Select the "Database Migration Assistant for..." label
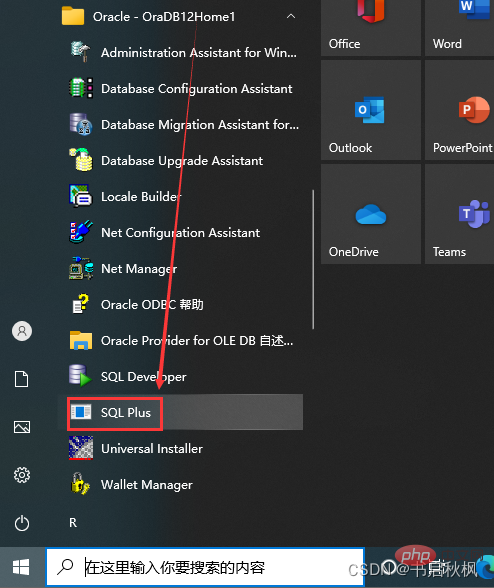 pyautogui.click(x=200, y=124)
